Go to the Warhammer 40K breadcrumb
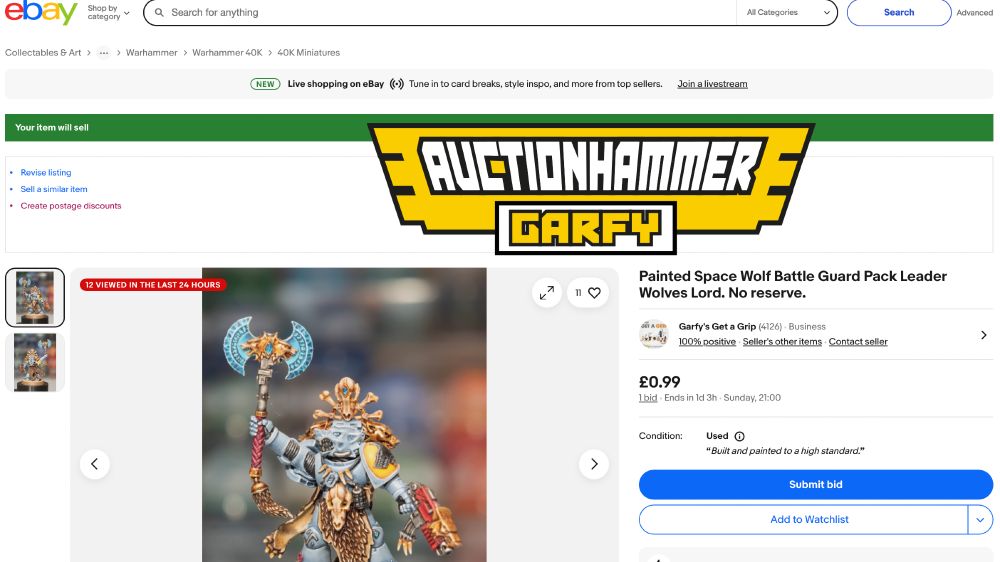The height and width of the screenshot is (562, 1000). coord(227,53)
